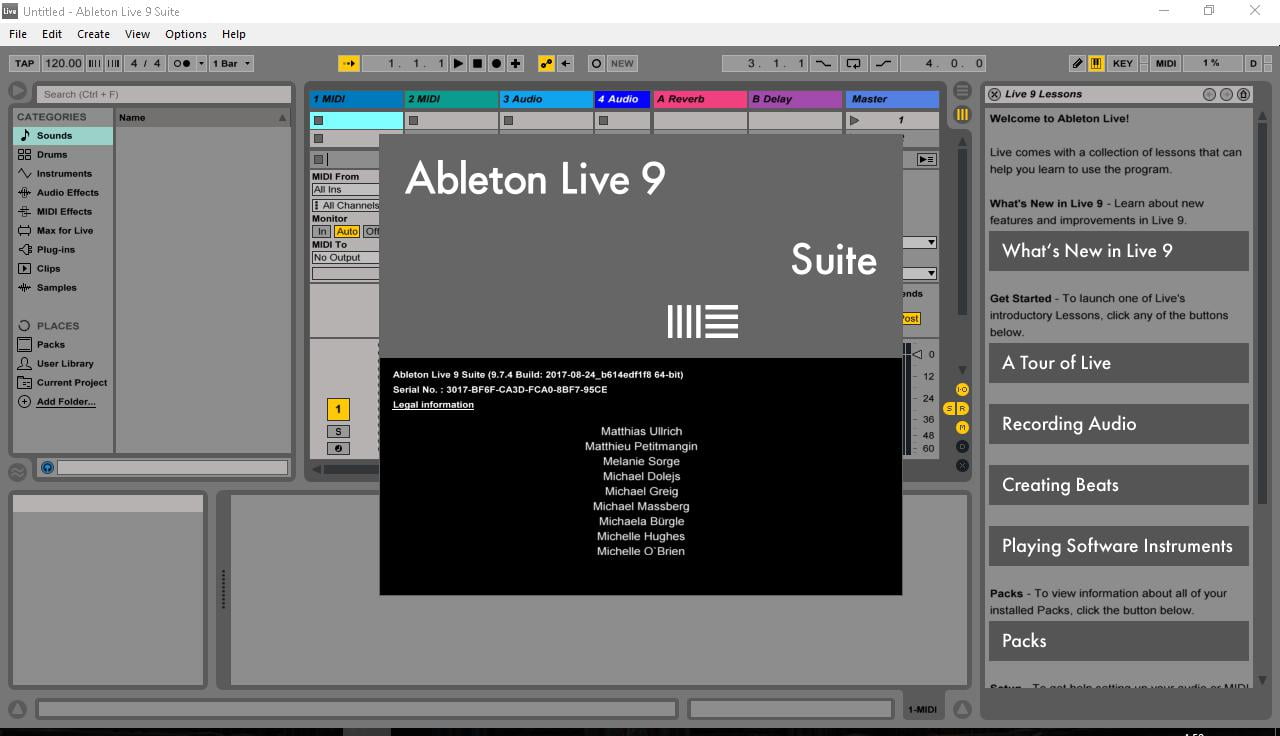The width and height of the screenshot is (1280, 736).
Task: Toggle the metronome button
Action: click(x=182, y=63)
